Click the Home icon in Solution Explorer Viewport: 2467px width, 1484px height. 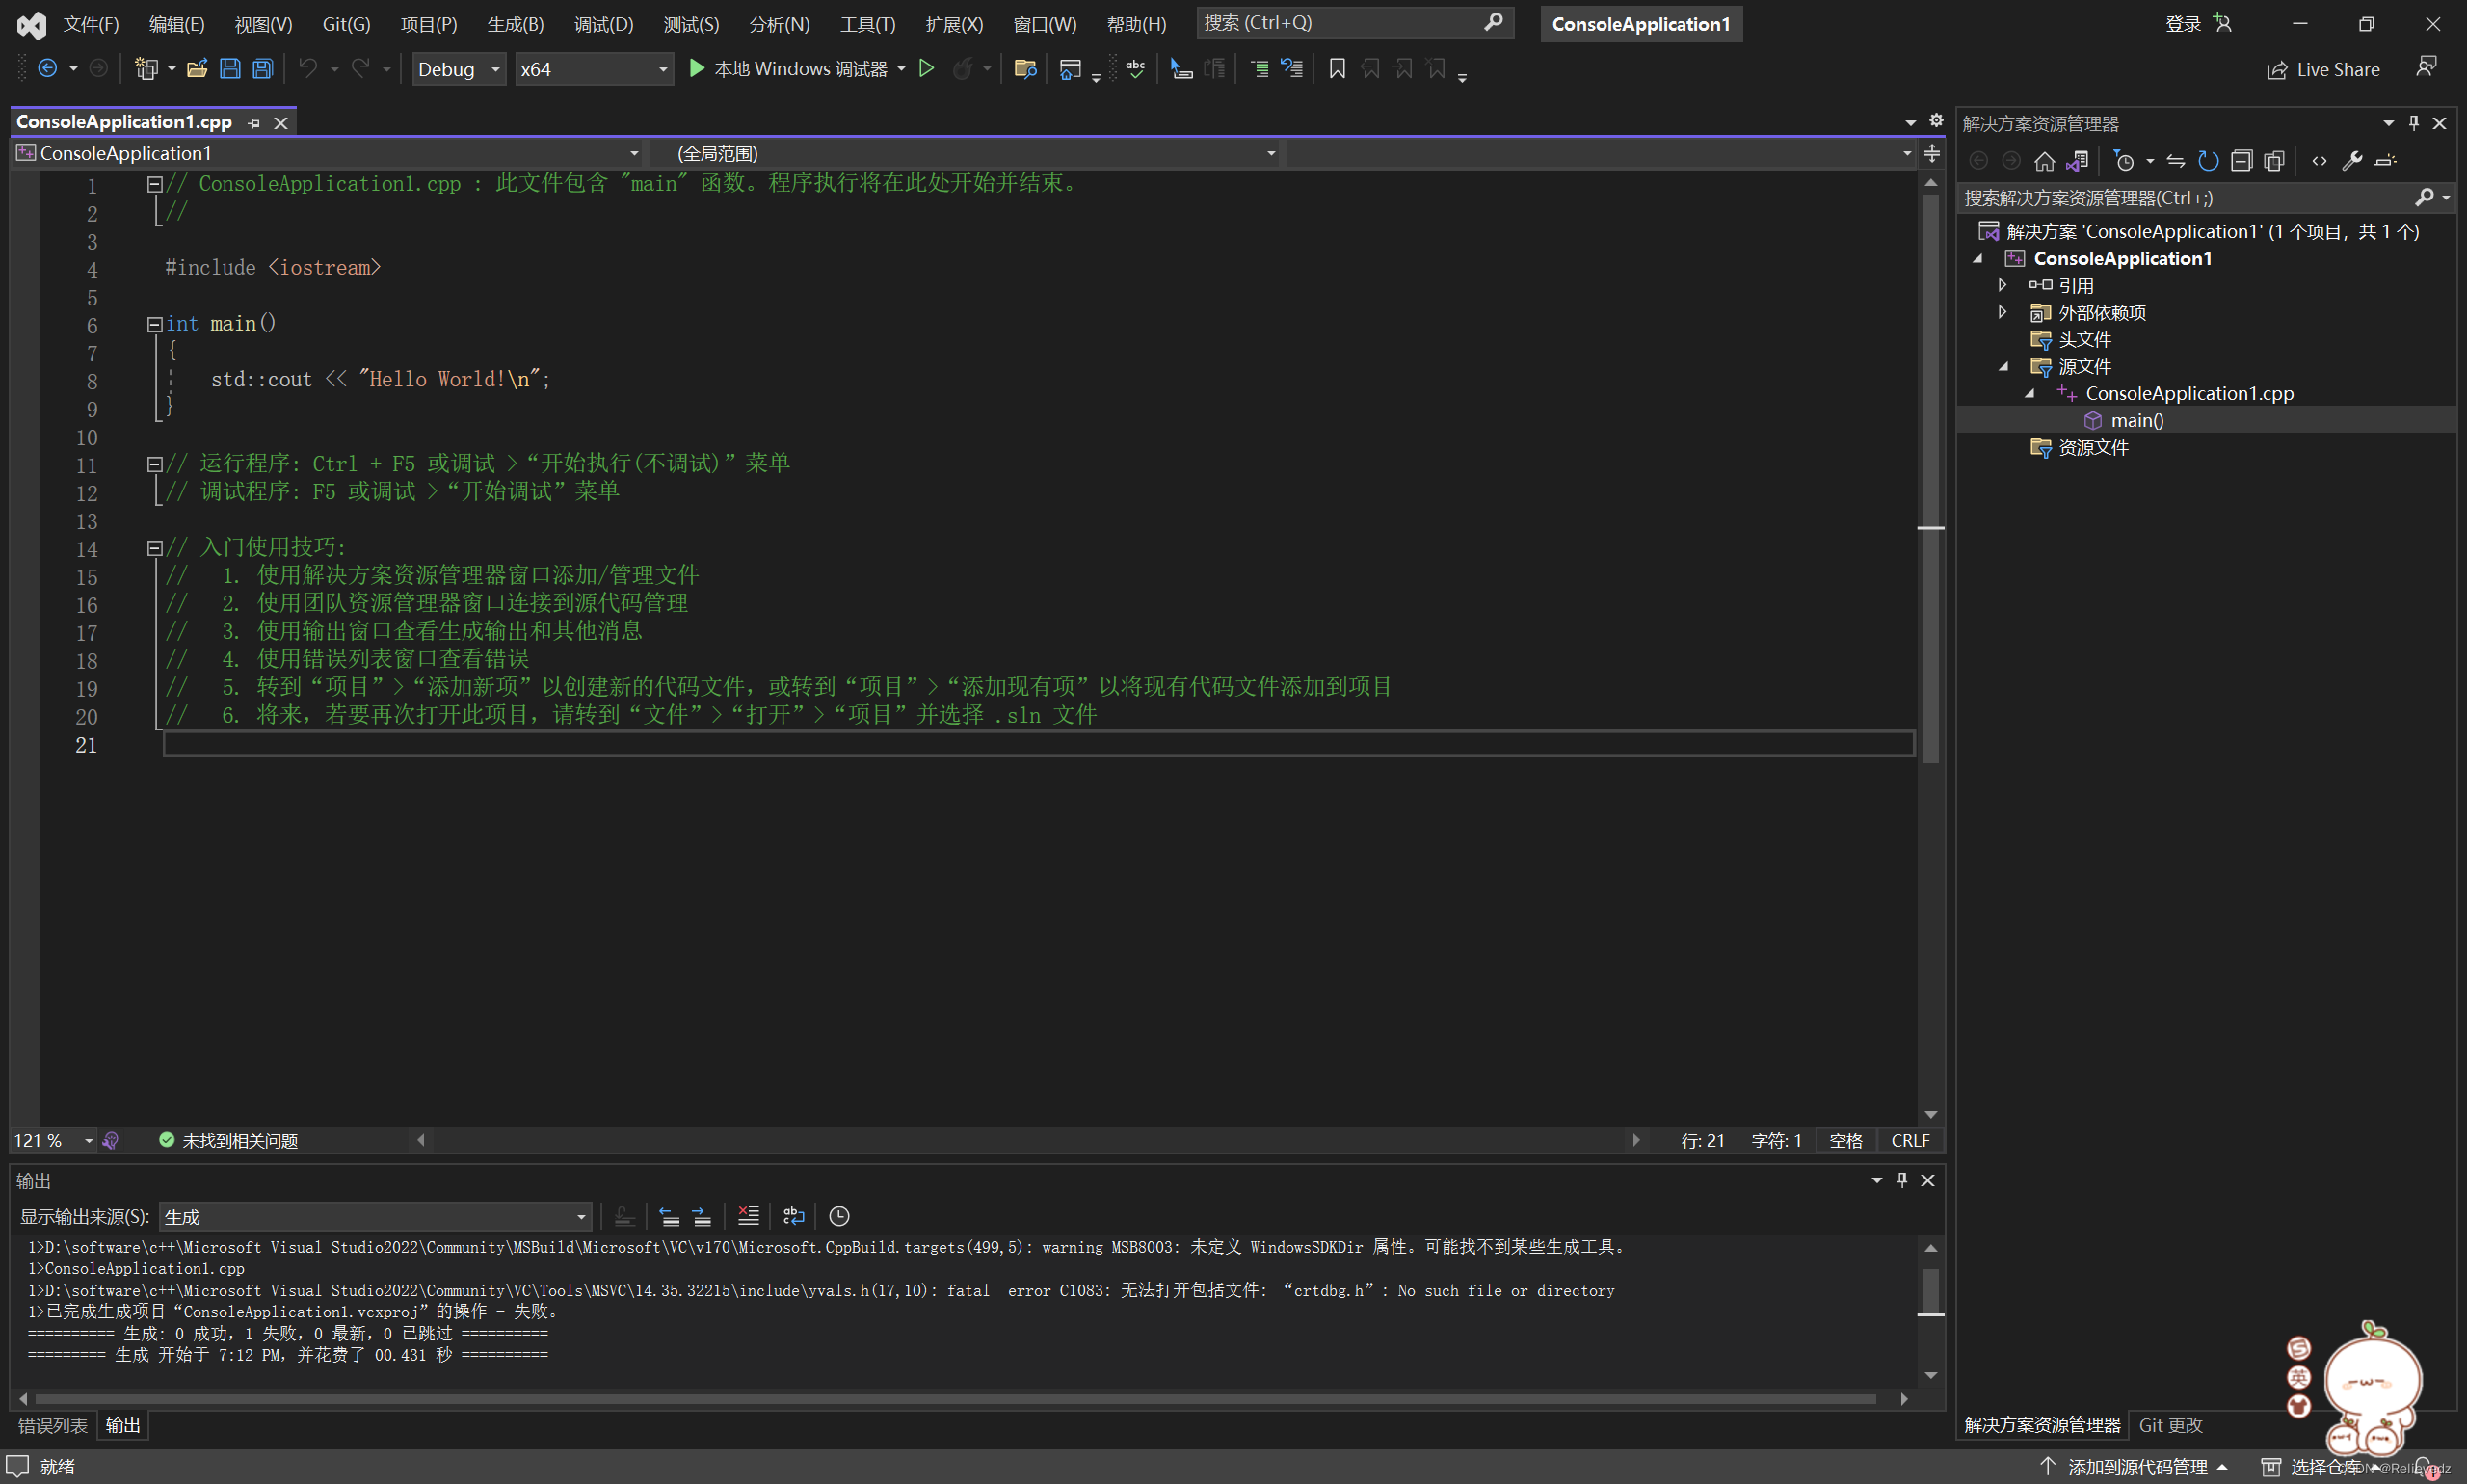[2046, 160]
